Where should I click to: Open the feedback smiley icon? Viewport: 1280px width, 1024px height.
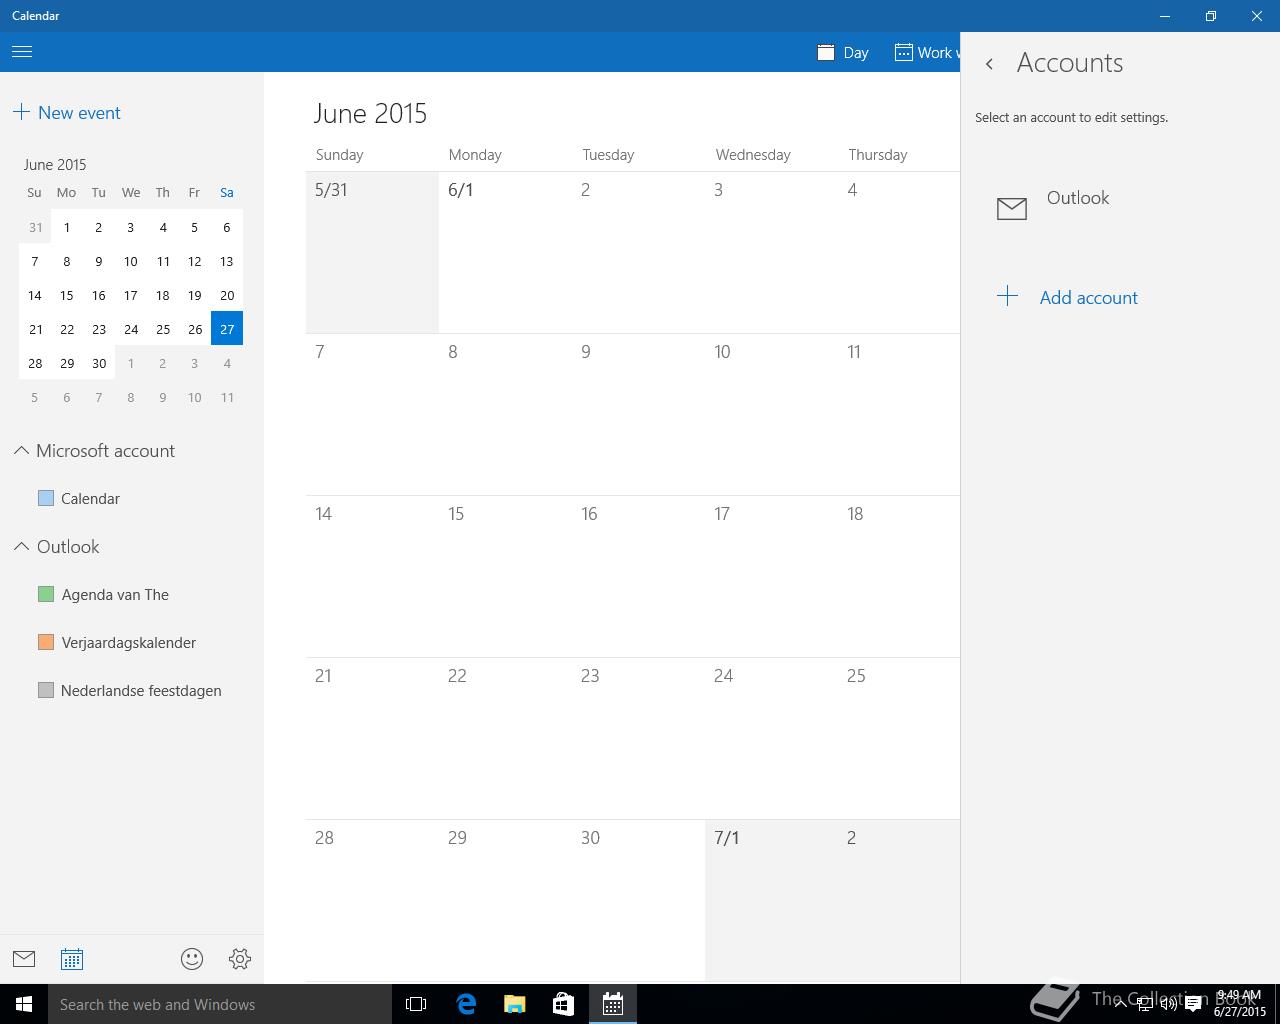click(192, 959)
